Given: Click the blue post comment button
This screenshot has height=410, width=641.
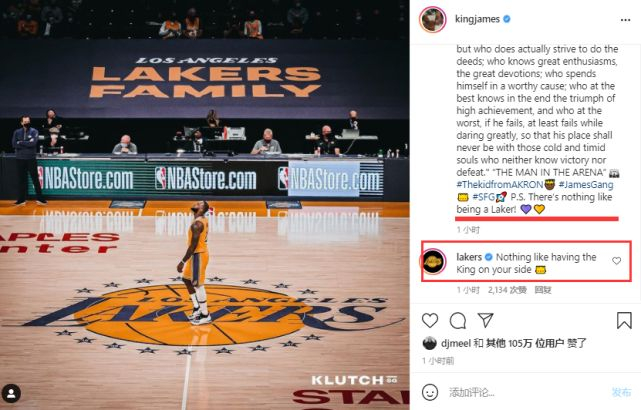Looking at the screenshot, I should tap(621, 392).
